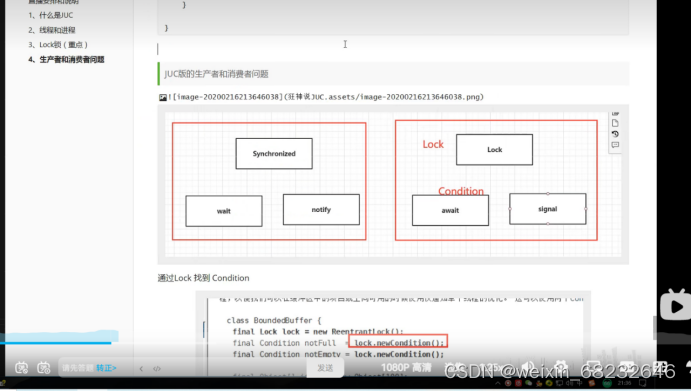
Task: Open outline item 2、线程和进程
Action: point(52,30)
